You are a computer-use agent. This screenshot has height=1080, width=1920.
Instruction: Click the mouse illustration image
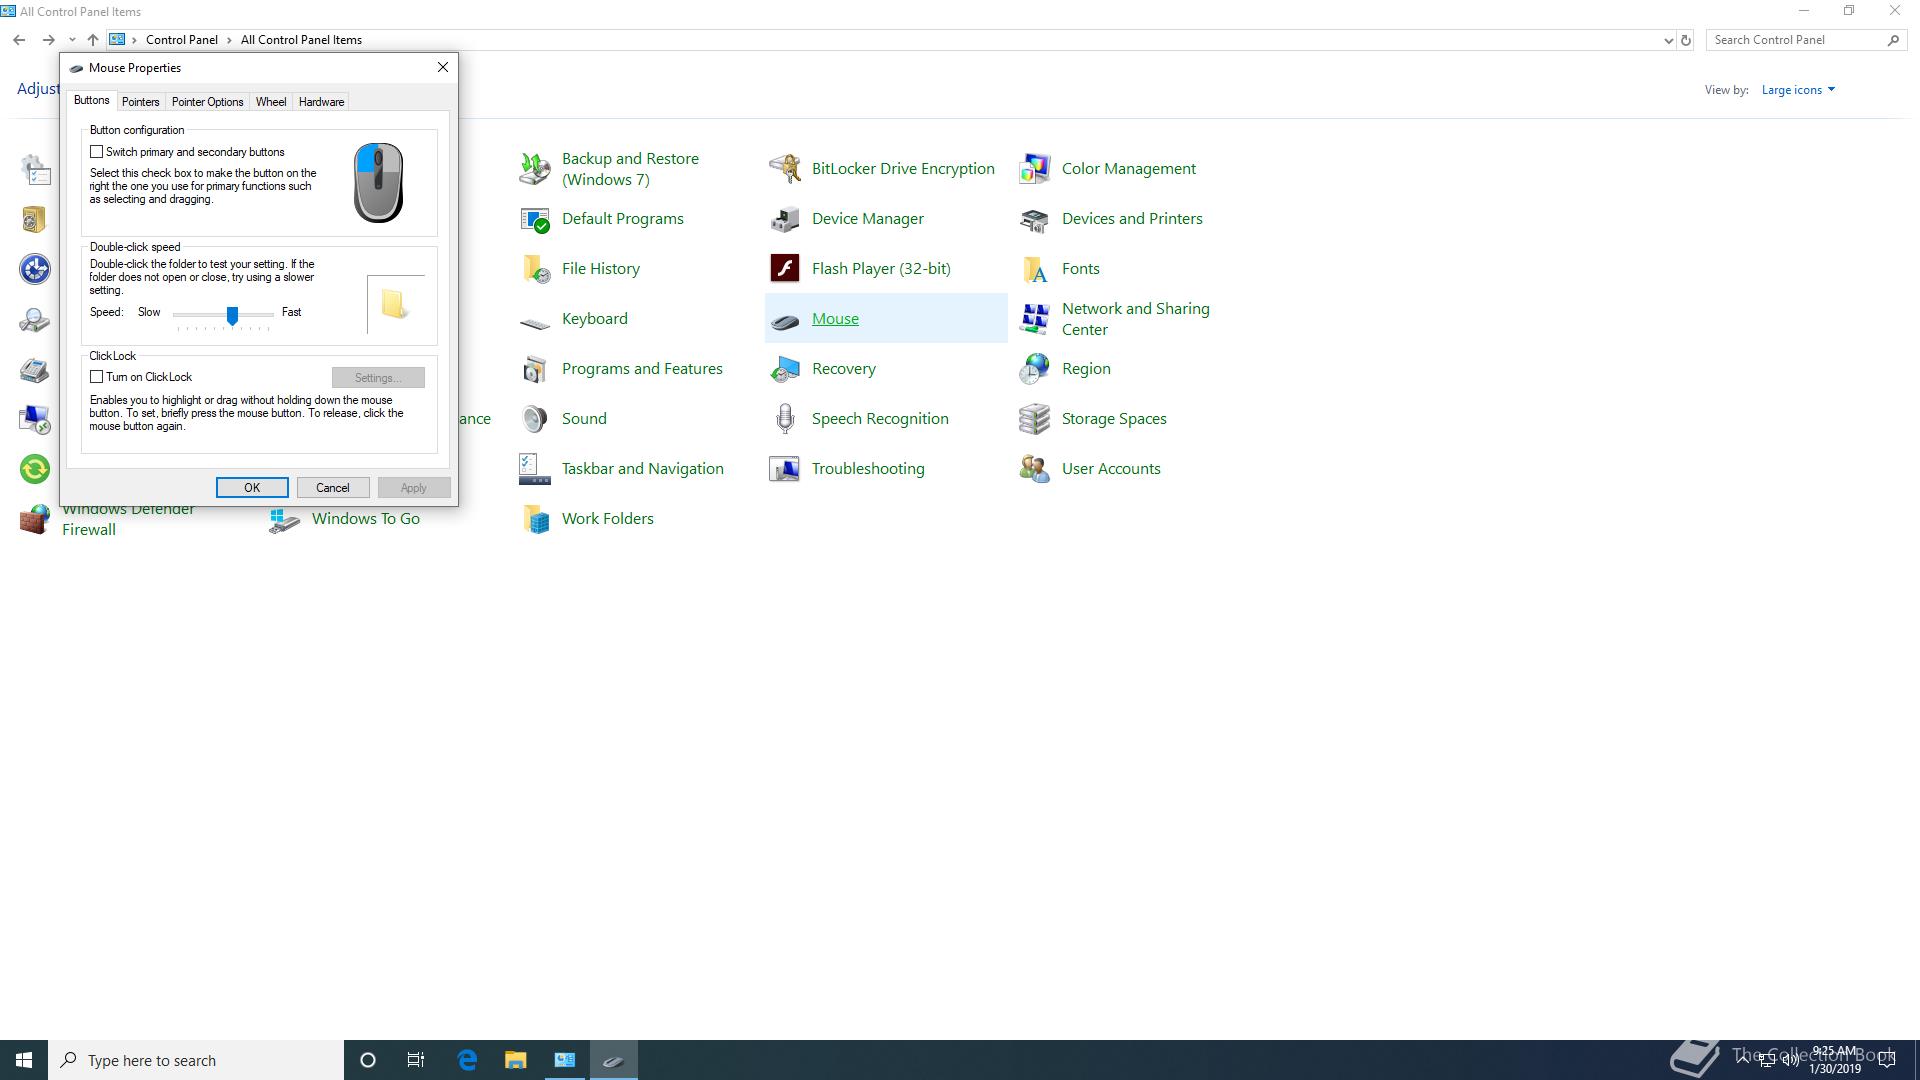pyautogui.click(x=378, y=182)
